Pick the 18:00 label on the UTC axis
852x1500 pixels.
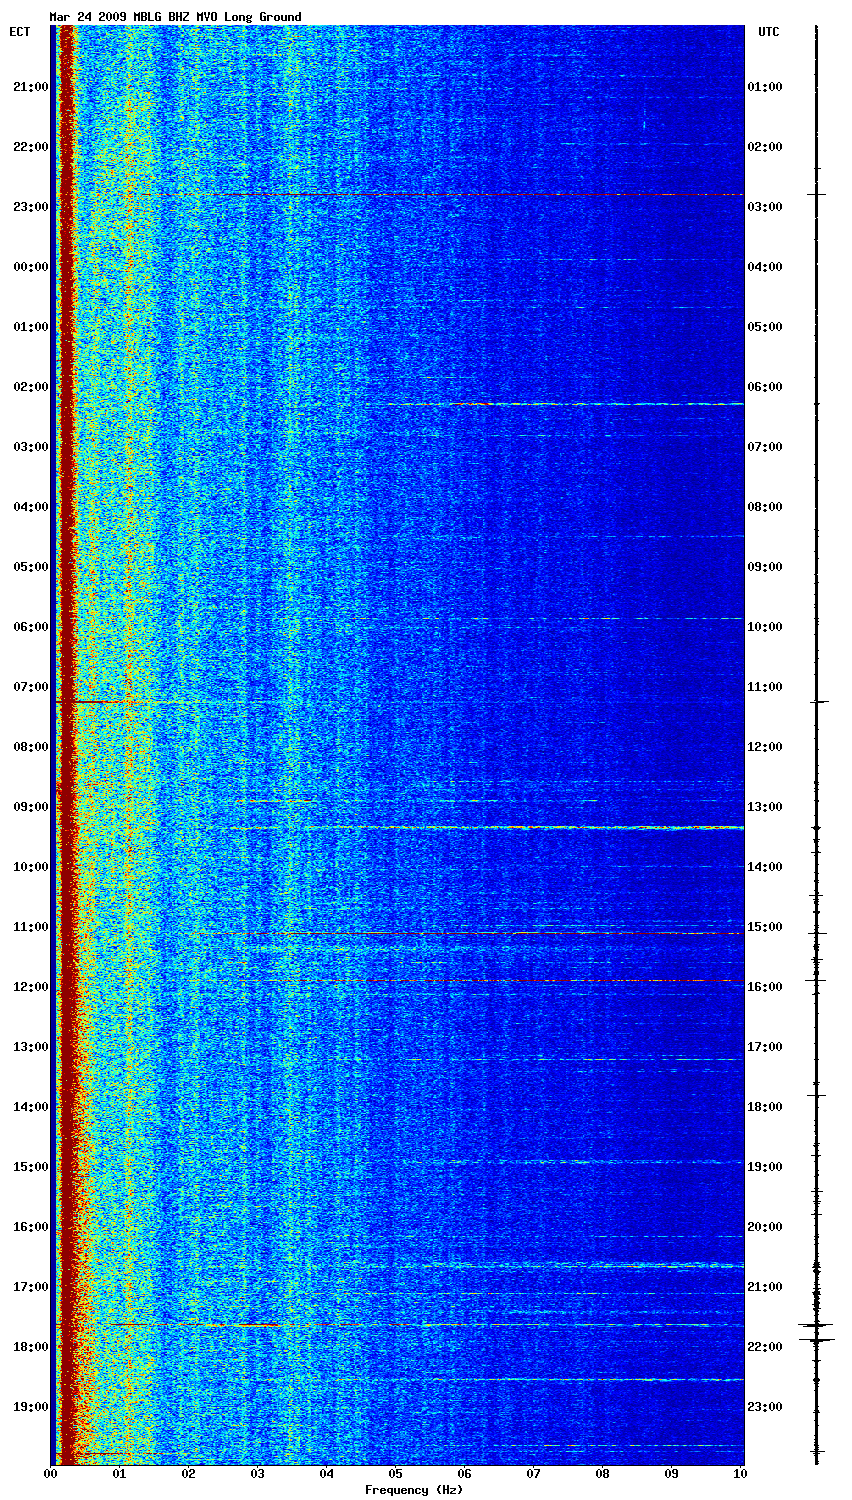[765, 1107]
